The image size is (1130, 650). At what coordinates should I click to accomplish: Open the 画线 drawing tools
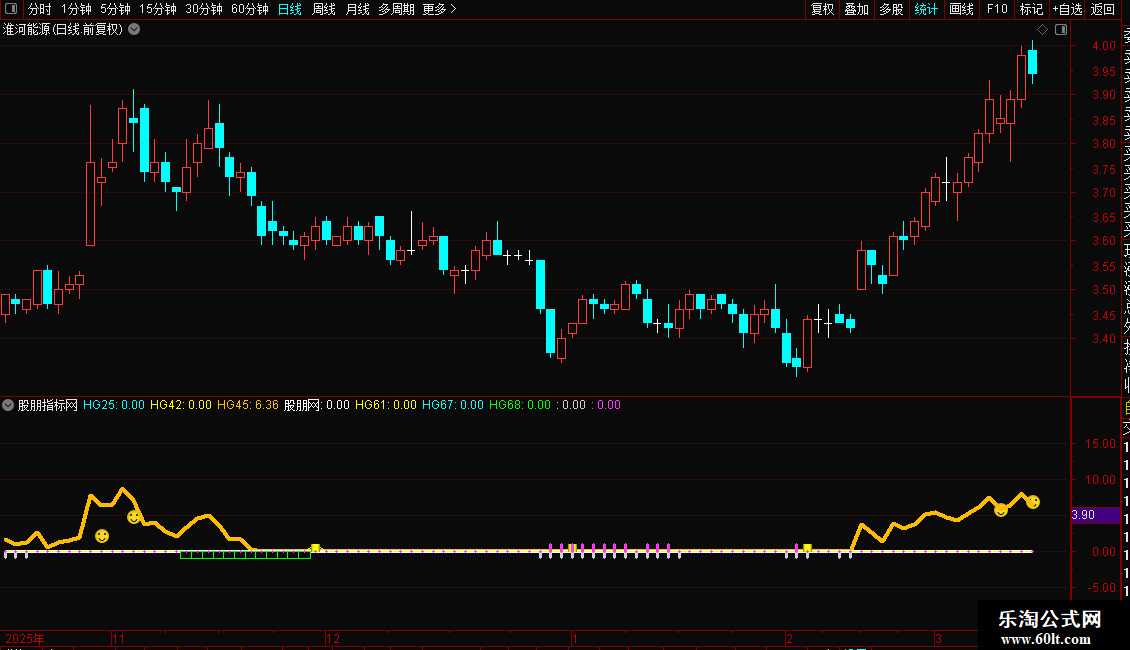coord(961,9)
